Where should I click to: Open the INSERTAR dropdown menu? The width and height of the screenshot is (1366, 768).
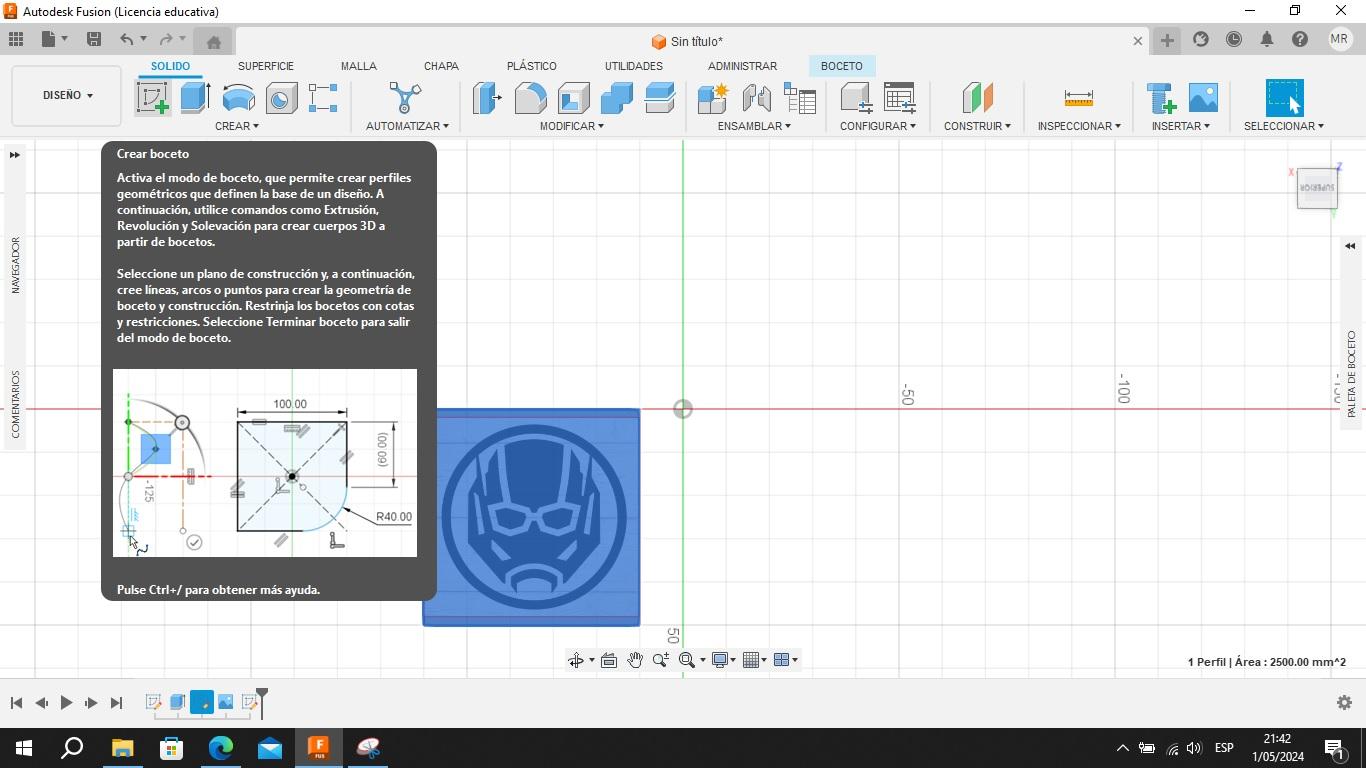point(1181,126)
